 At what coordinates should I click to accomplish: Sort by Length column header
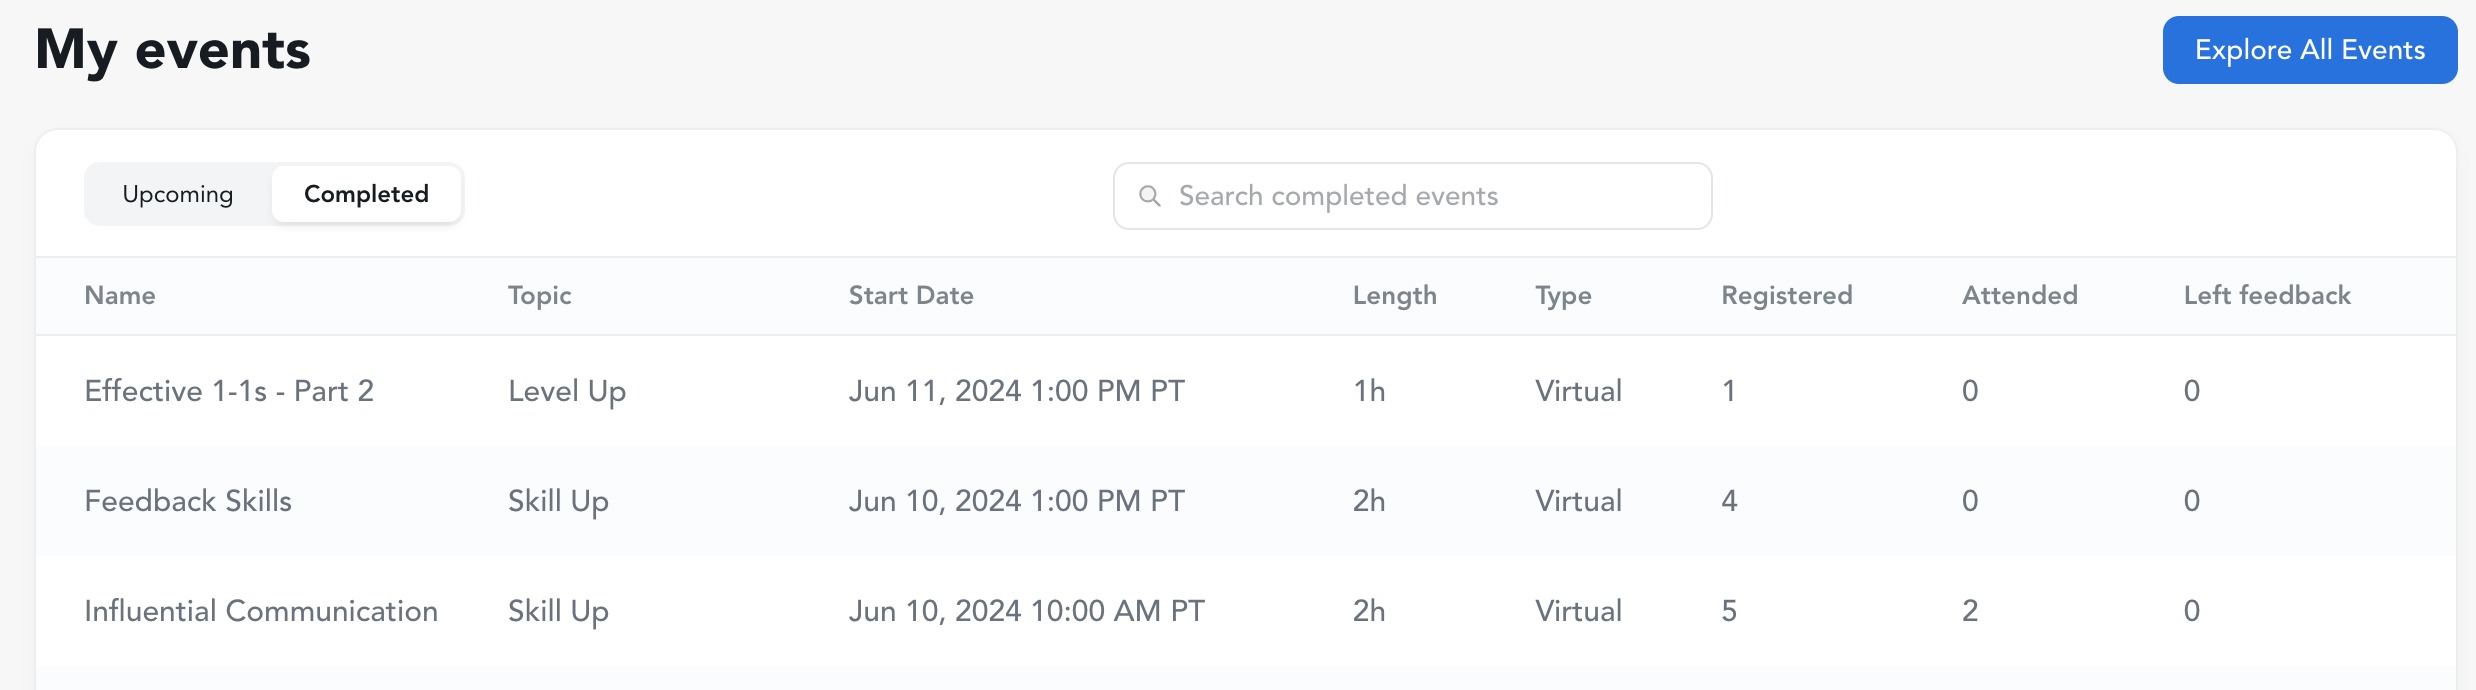point(1395,296)
